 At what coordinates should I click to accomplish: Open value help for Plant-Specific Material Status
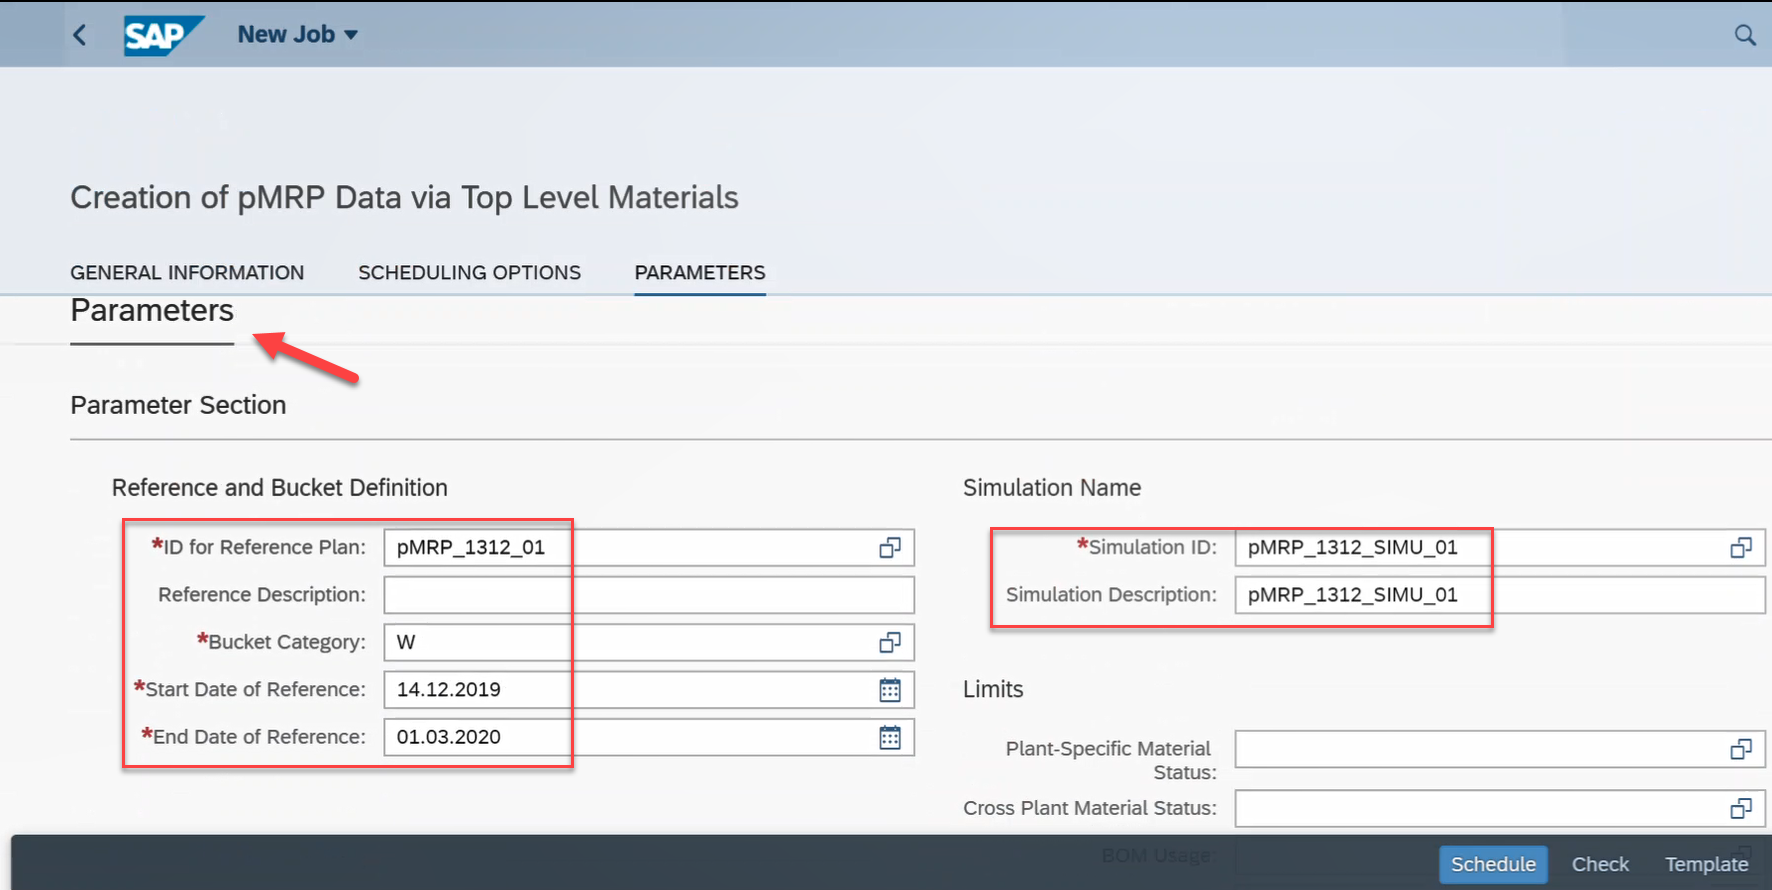[1740, 749]
